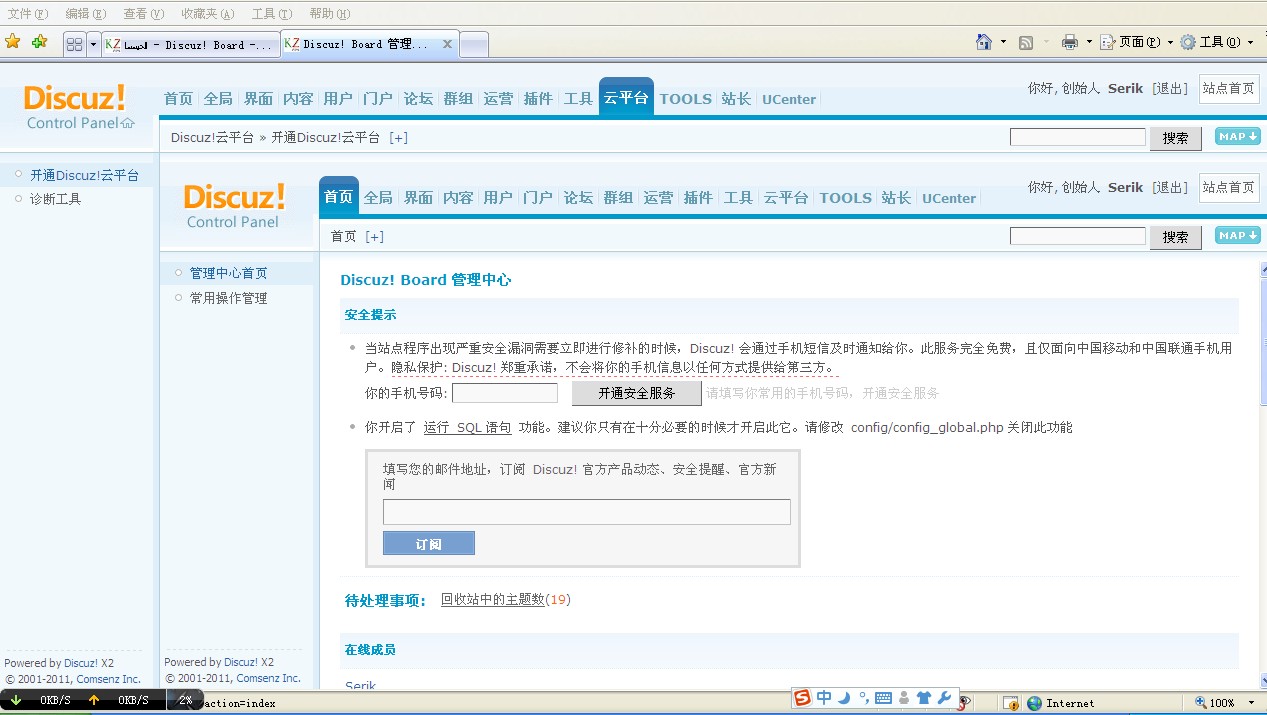Click the Print icon
Image resolution: width=1267 pixels, height=715 pixels.
(1069, 42)
